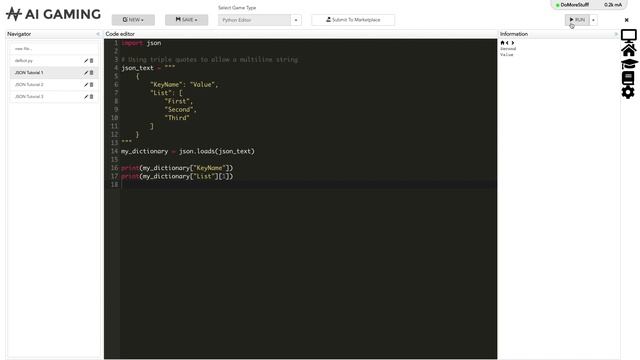Image resolution: width=640 pixels, height=360 pixels.
Task: Run the code with RUN button
Action: coord(577,20)
